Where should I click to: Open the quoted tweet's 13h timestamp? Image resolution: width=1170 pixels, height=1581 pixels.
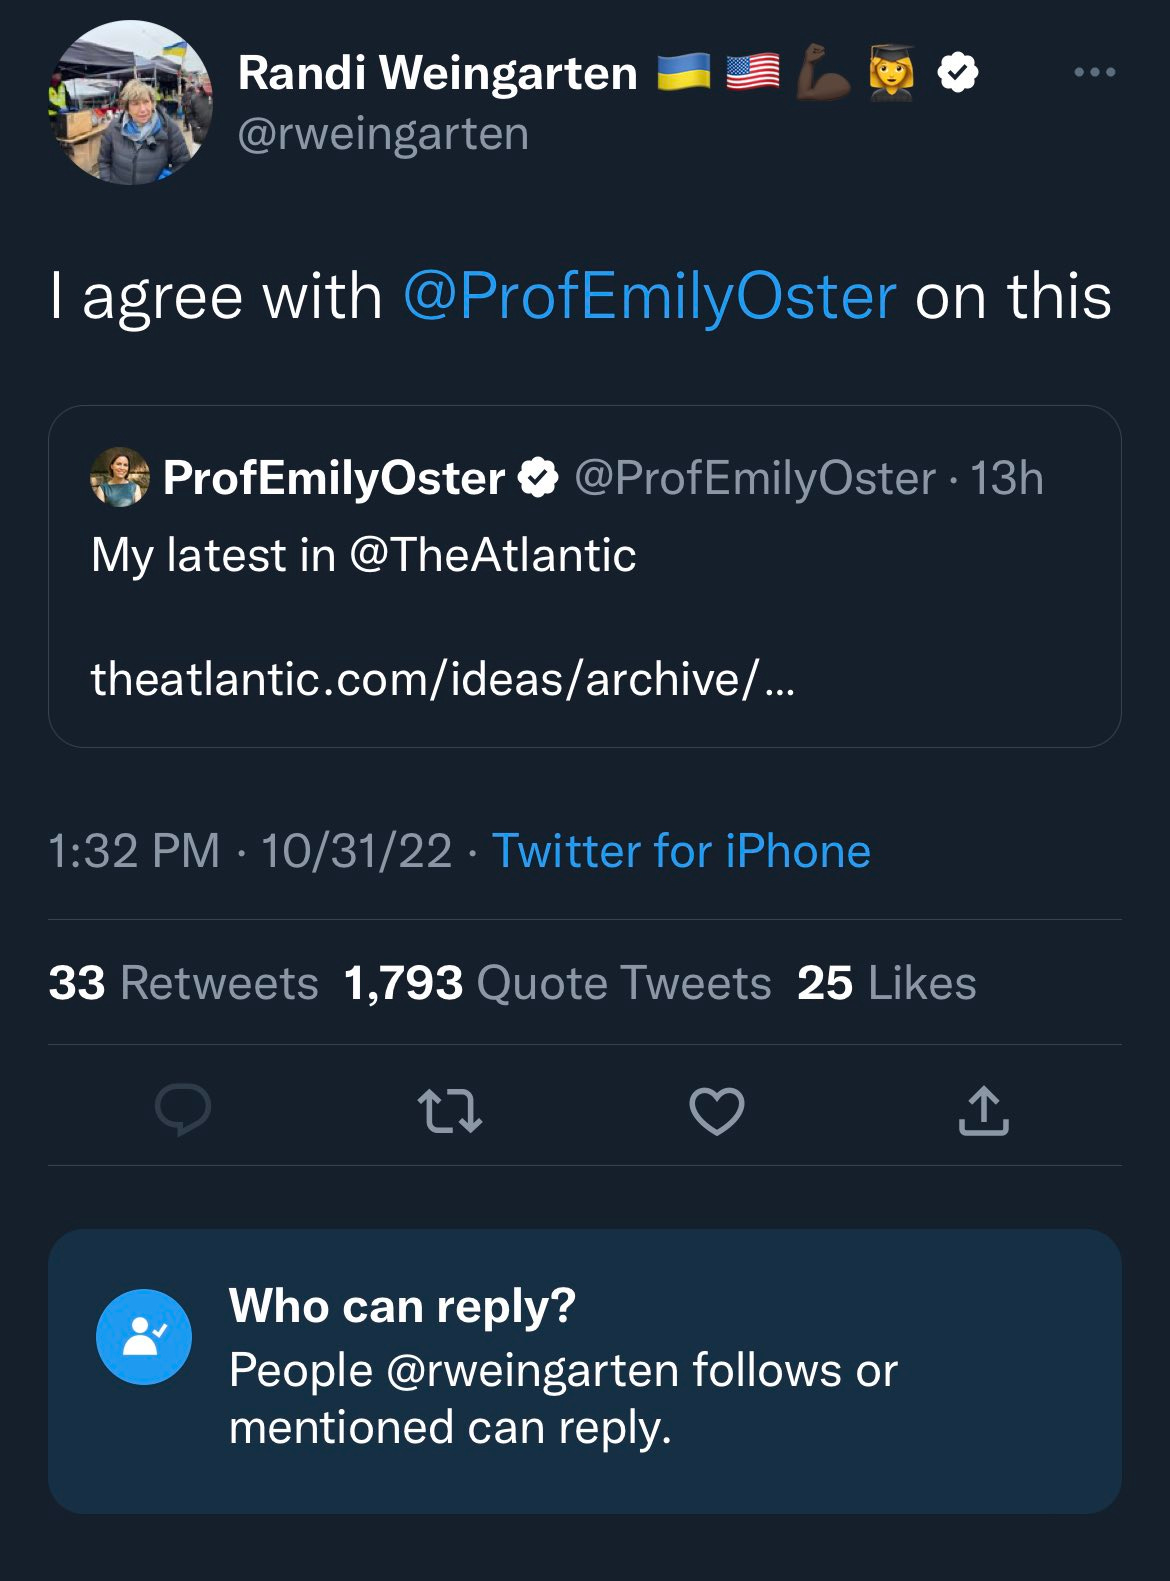(1007, 478)
